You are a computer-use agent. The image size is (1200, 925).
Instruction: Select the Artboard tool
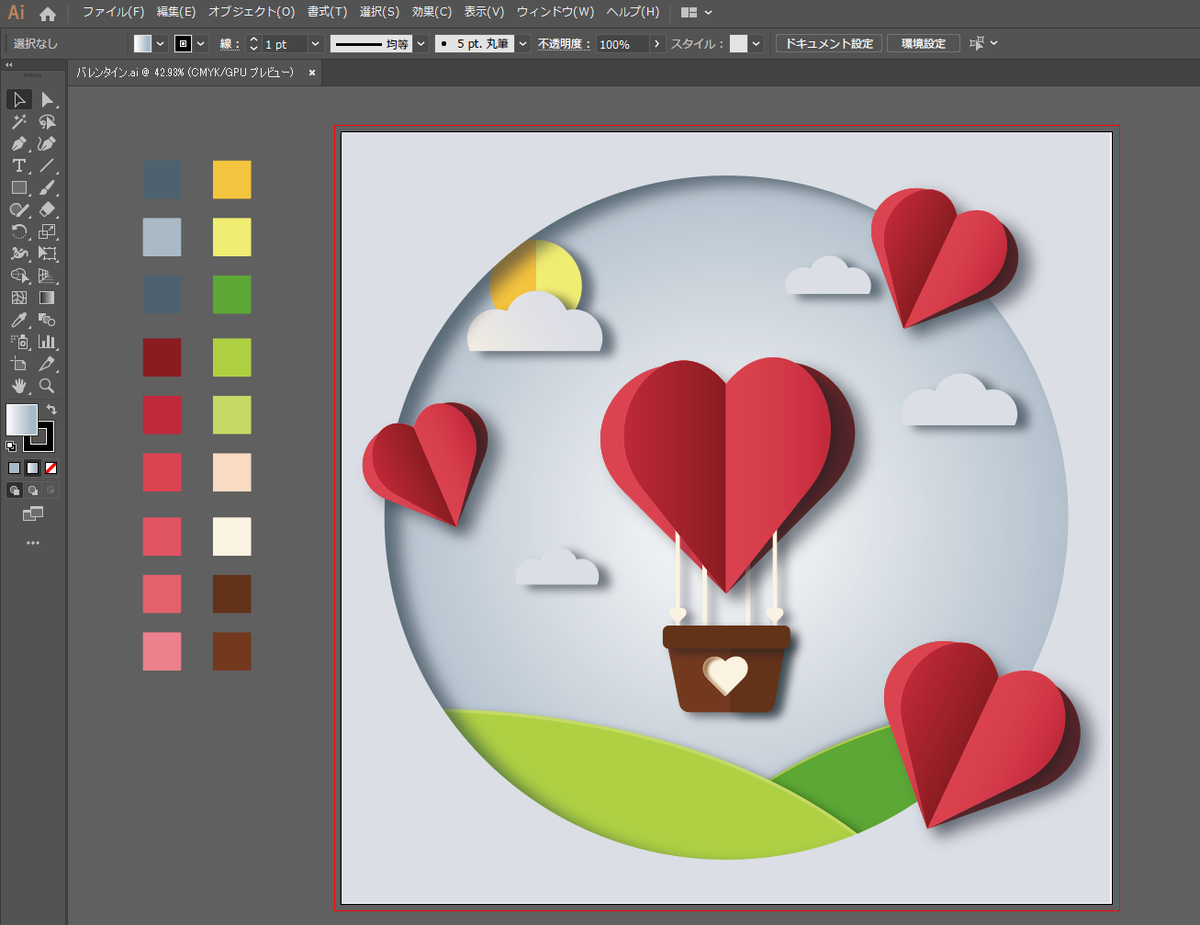click(19, 363)
